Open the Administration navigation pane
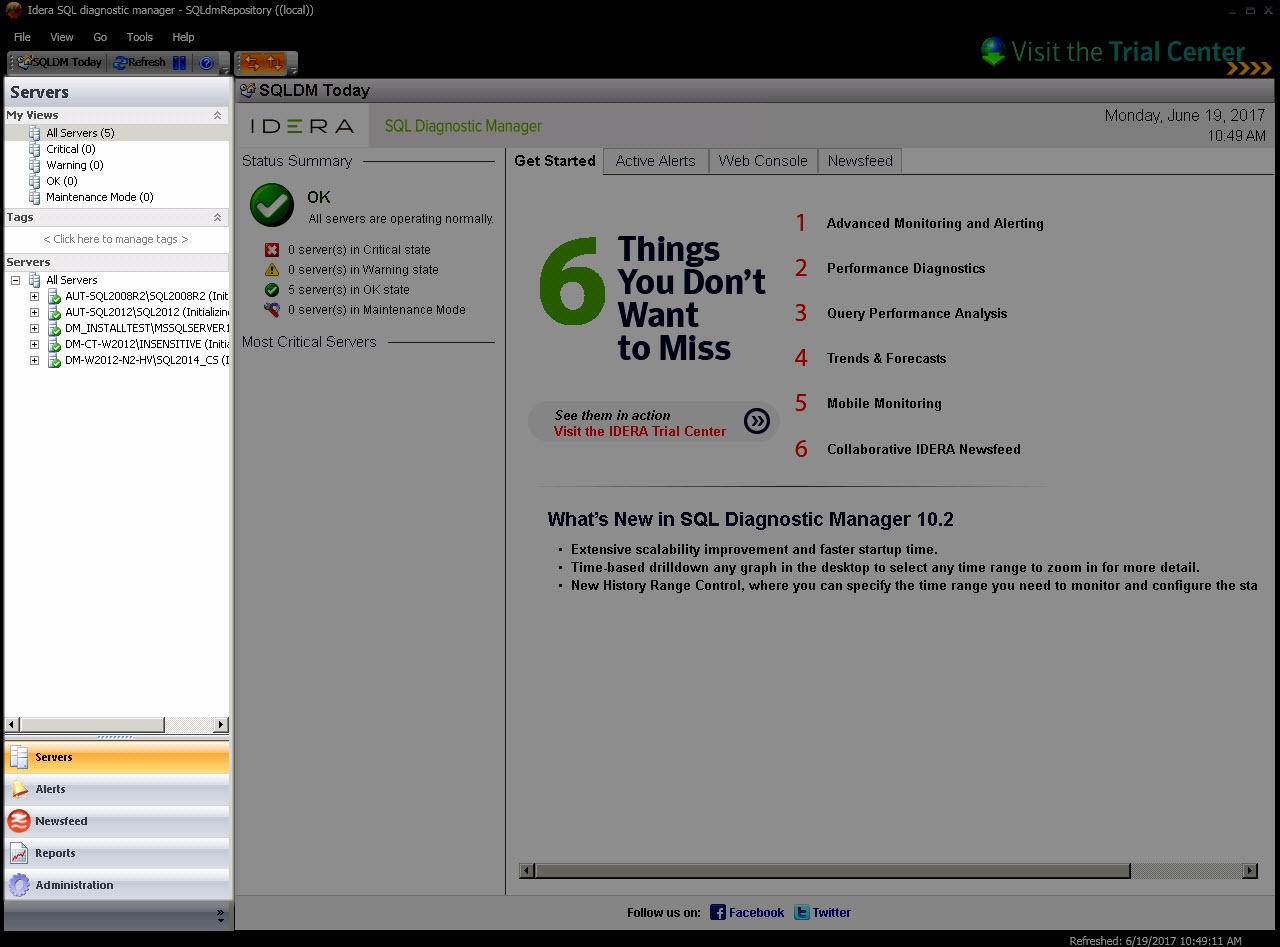The width and height of the screenshot is (1280, 947). [x=117, y=885]
